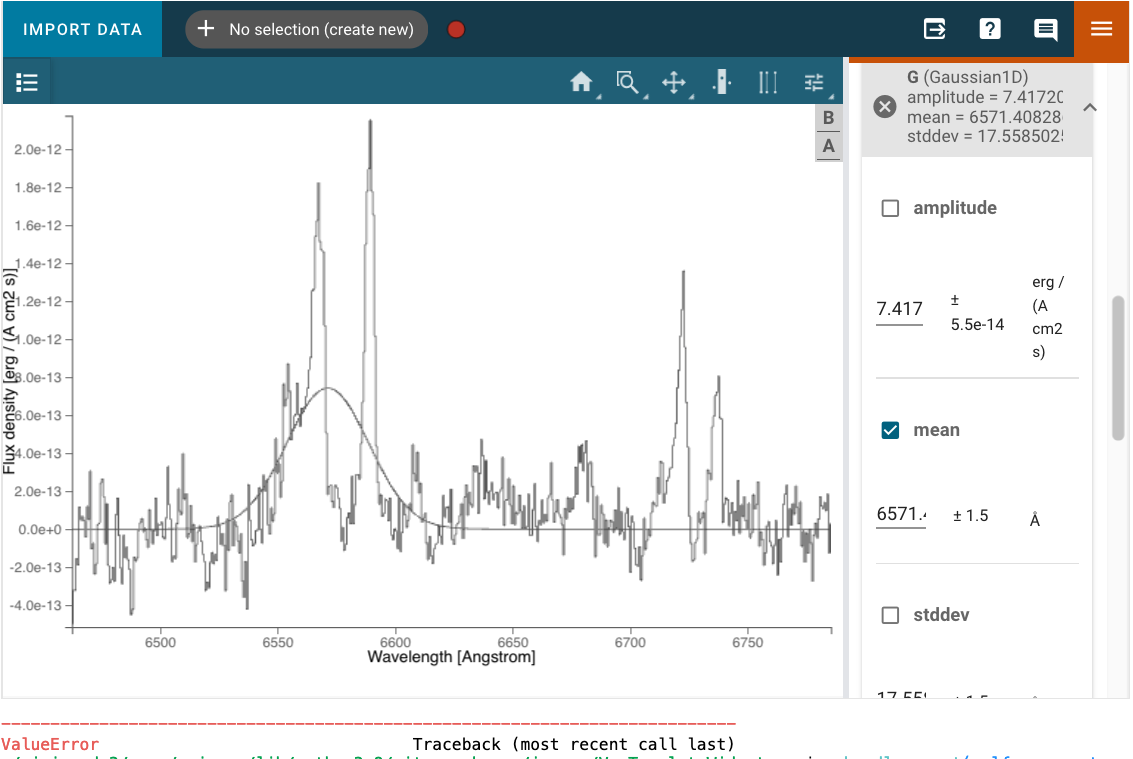Uncheck the mean parameter checkbox
1133x759 pixels.
click(x=890, y=430)
